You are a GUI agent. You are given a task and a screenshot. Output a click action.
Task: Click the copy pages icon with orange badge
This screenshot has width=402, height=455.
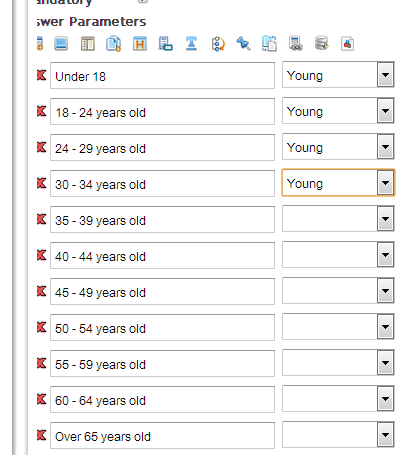point(114,44)
